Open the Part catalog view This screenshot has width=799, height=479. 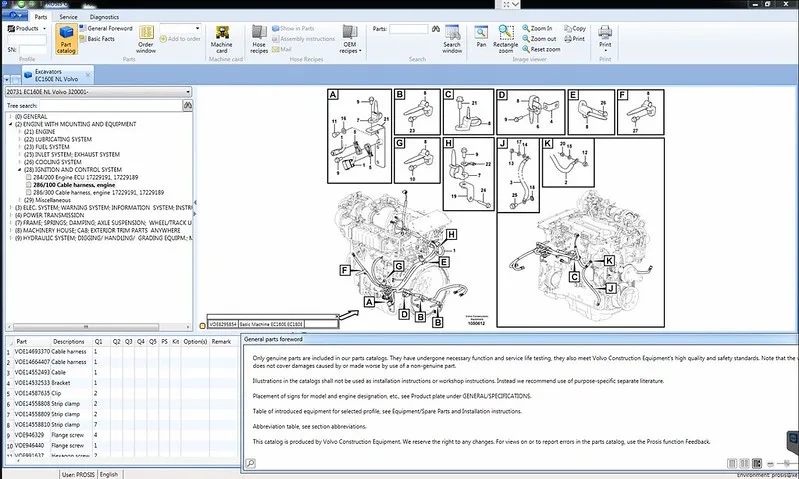click(66, 39)
